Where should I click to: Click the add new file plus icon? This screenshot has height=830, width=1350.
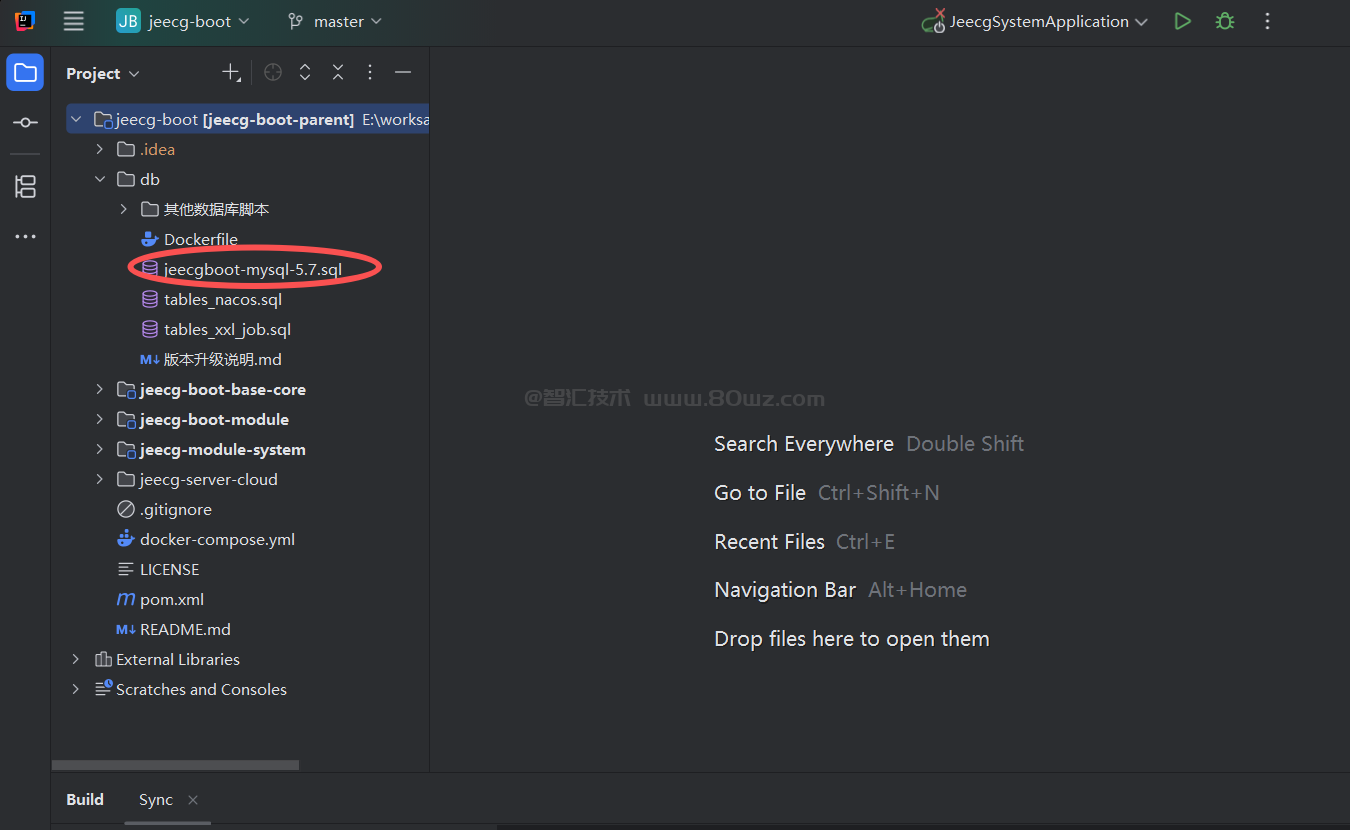[231, 73]
